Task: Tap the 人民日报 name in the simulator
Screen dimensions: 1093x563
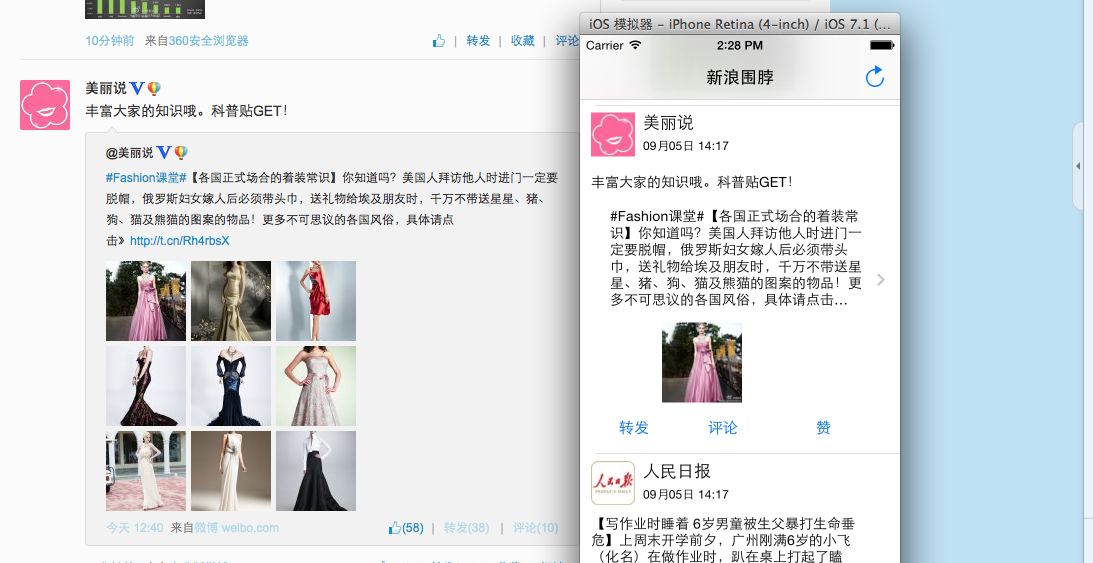Action: coord(677,471)
